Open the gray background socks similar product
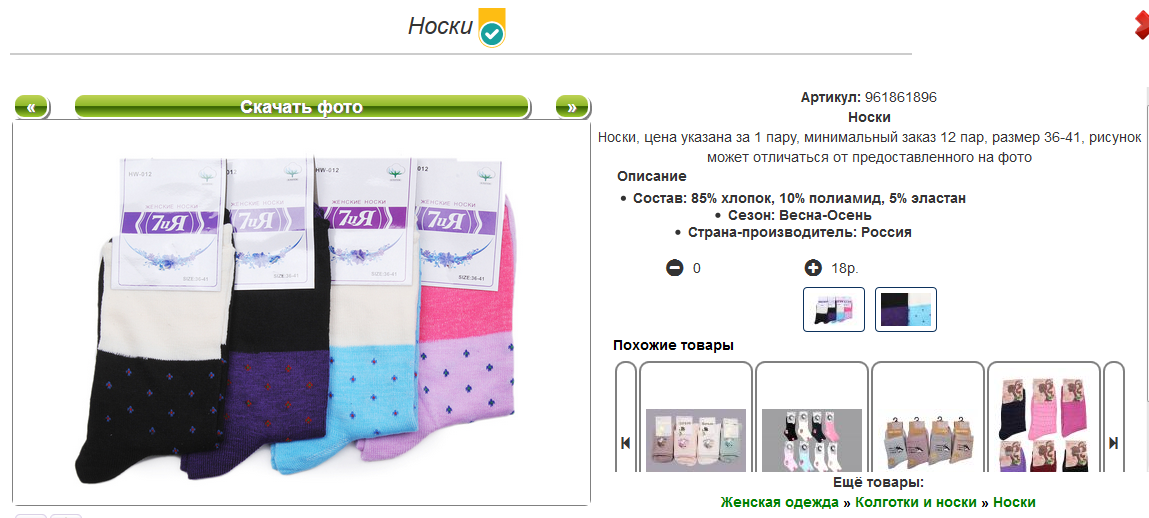The width and height of the screenshot is (1149, 518). [812, 440]
